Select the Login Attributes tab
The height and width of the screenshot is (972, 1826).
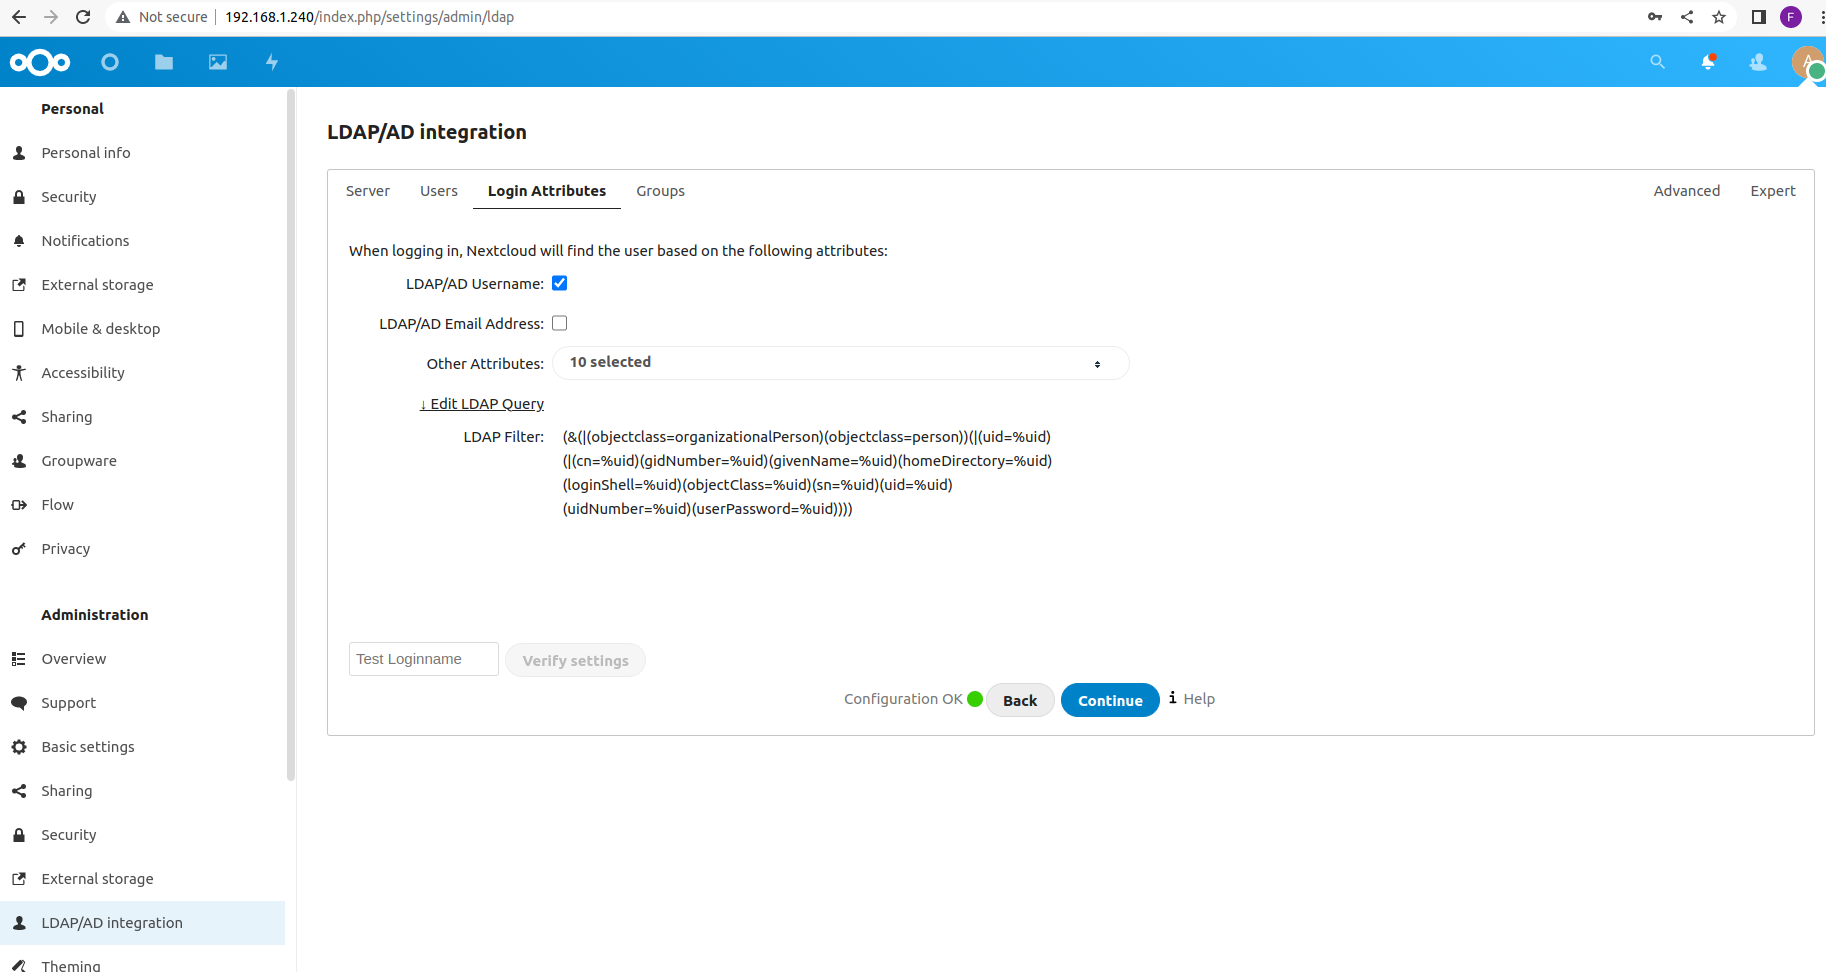coord(547,191)
